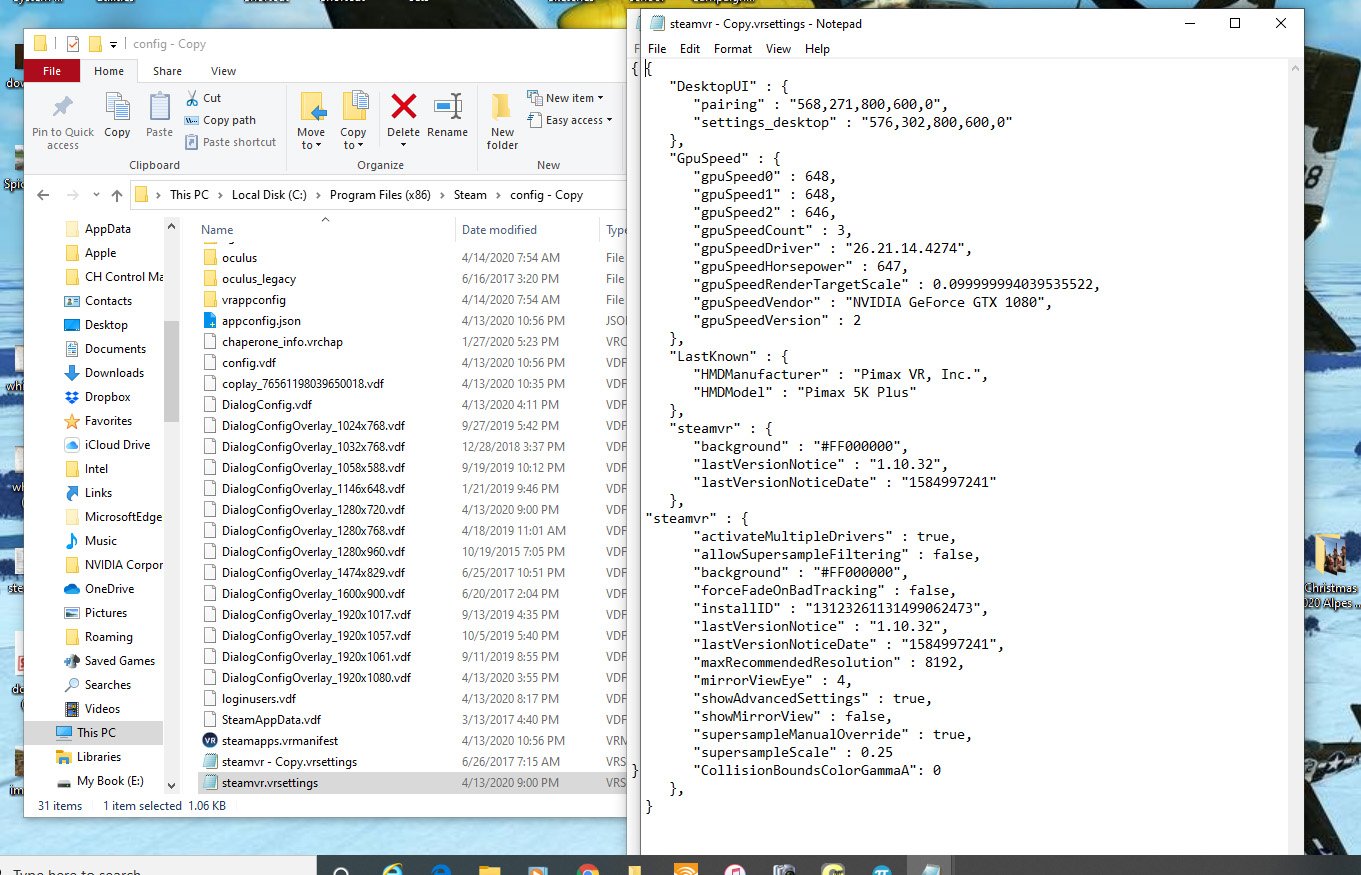Click the steamapps.vrmanifest VR icon
The width and height of the screenshot is (1361, 875).
click(209, 741)
